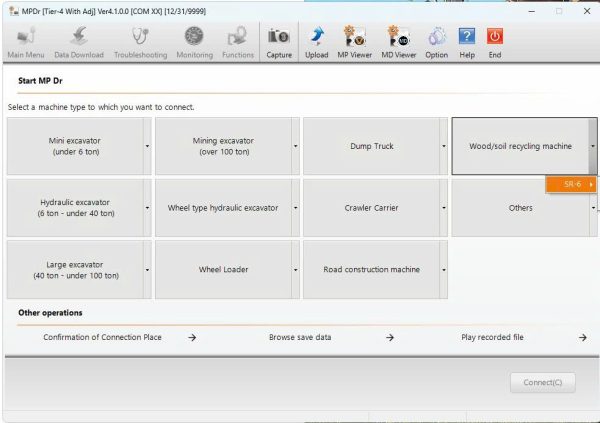This screenshot has width=600, height=423.
Task: Select Wheel type hydraulic excavator
Action: coord(223,208)
